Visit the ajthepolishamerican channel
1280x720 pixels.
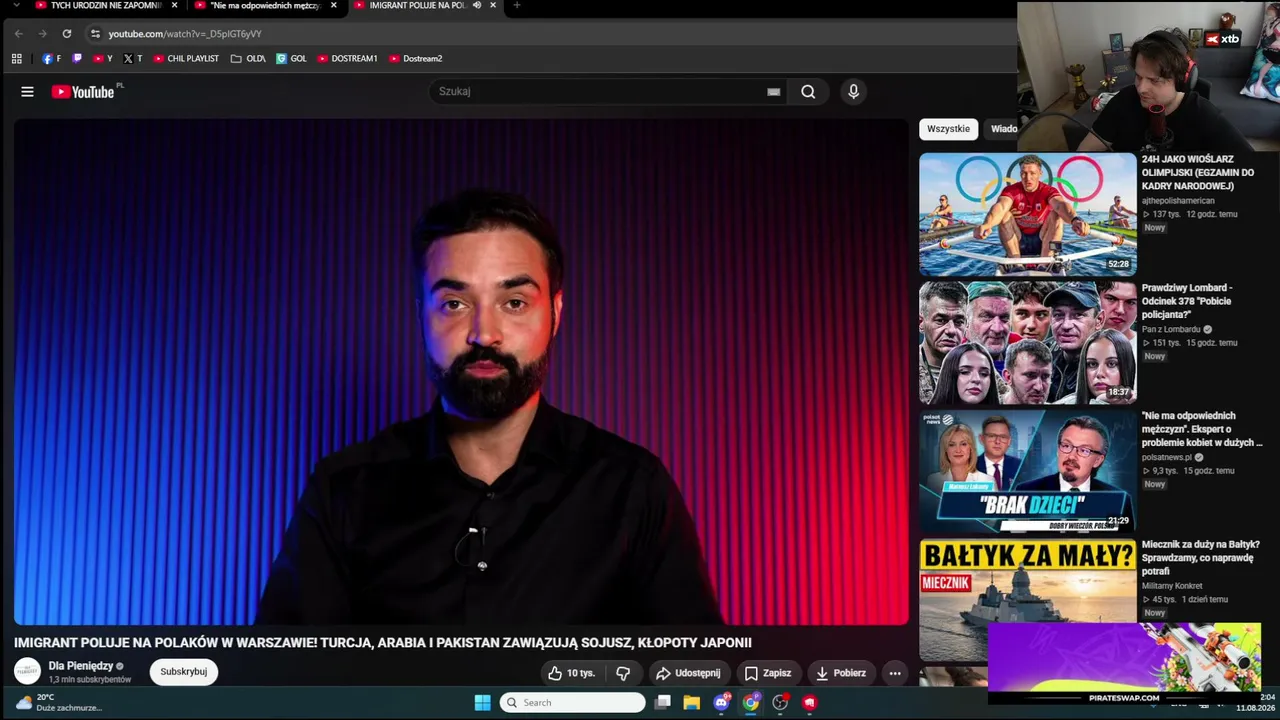(1178, 201)
